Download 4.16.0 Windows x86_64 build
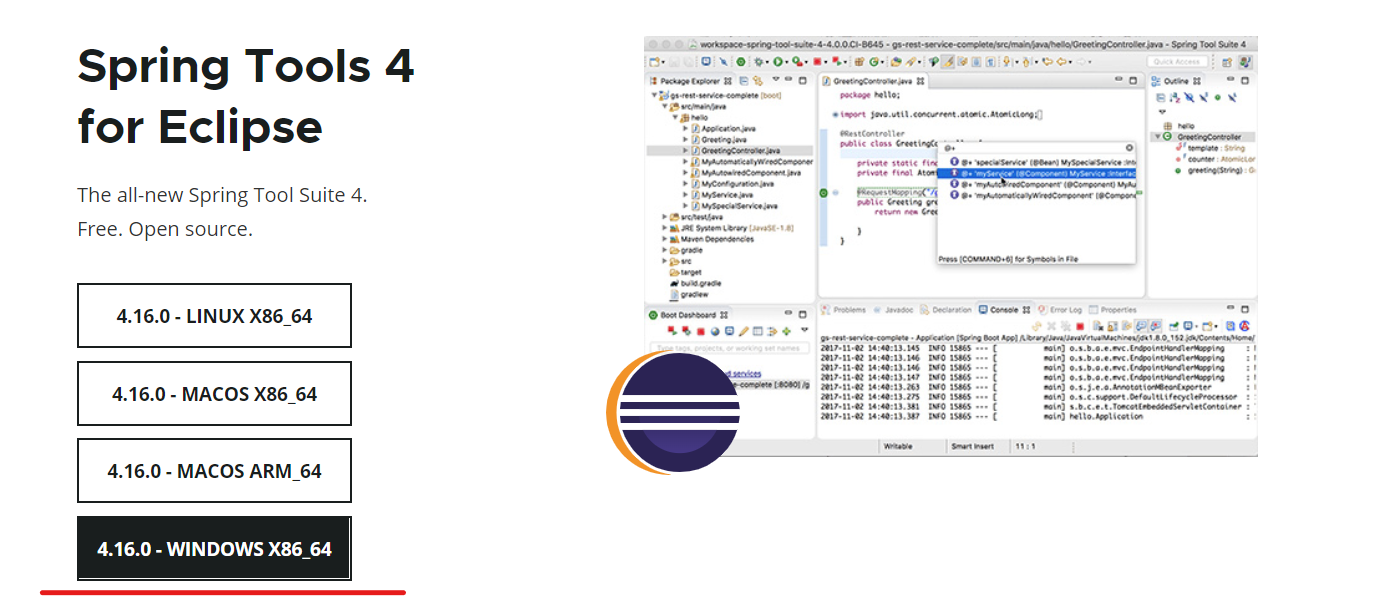 (214, 549)
